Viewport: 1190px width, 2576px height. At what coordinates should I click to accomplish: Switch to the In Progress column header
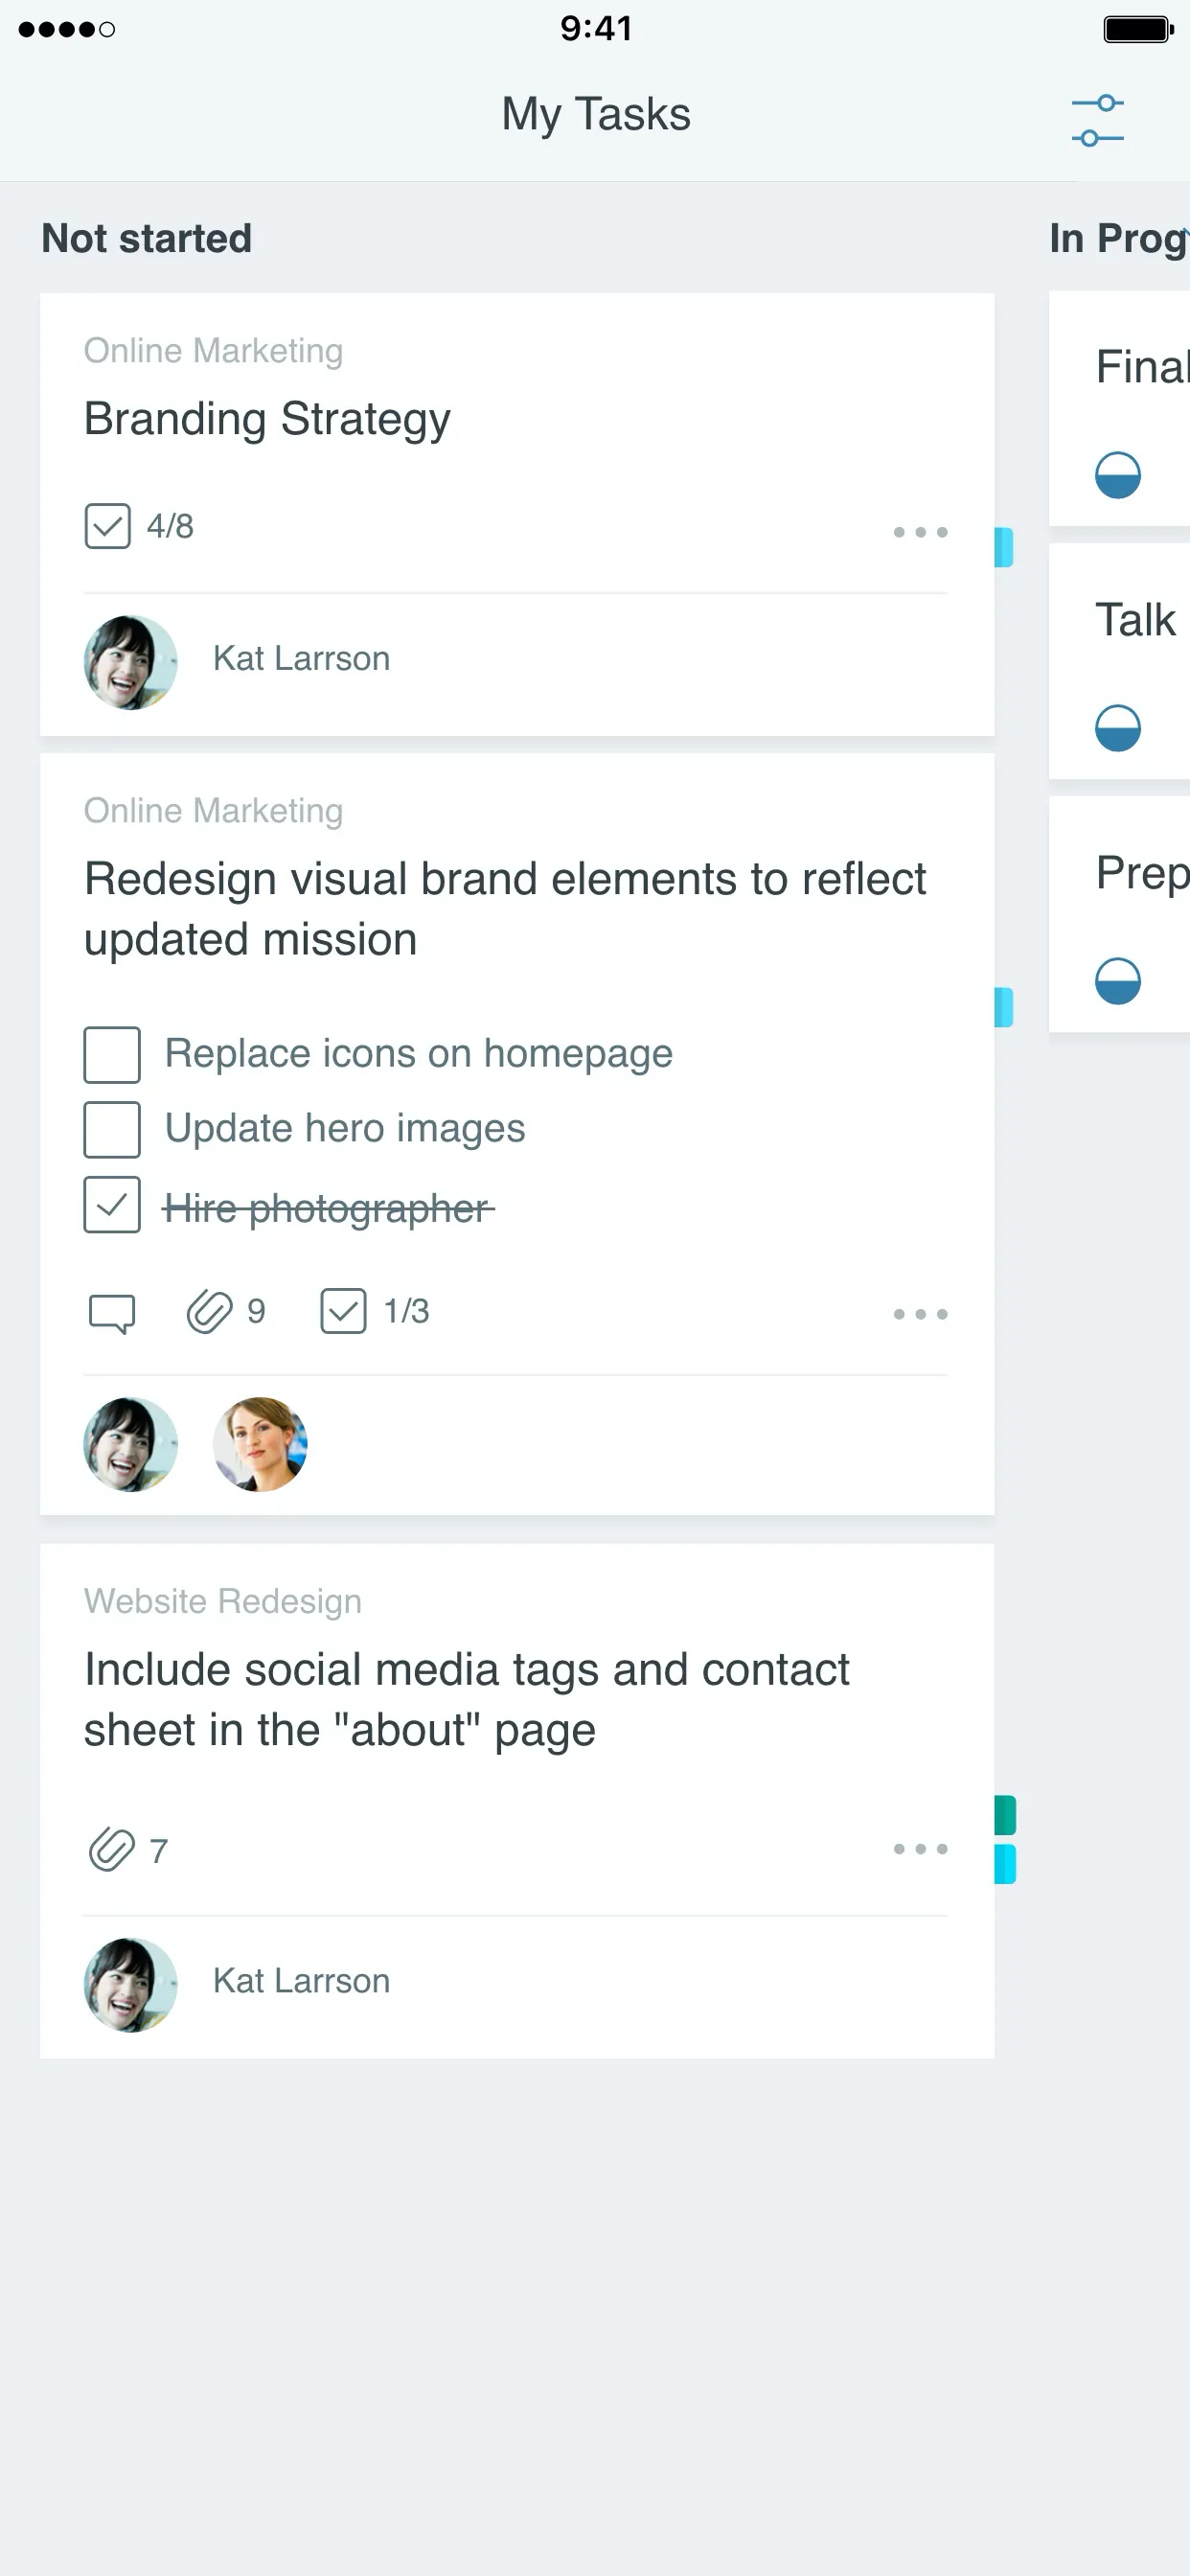(x=1119, y=239)
